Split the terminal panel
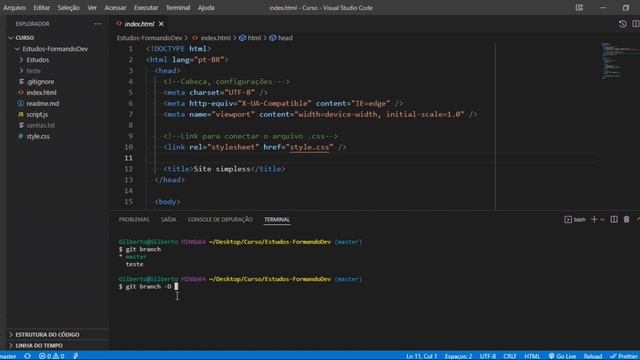Screen dimensions: 640x360 click(x=614, y=220)
